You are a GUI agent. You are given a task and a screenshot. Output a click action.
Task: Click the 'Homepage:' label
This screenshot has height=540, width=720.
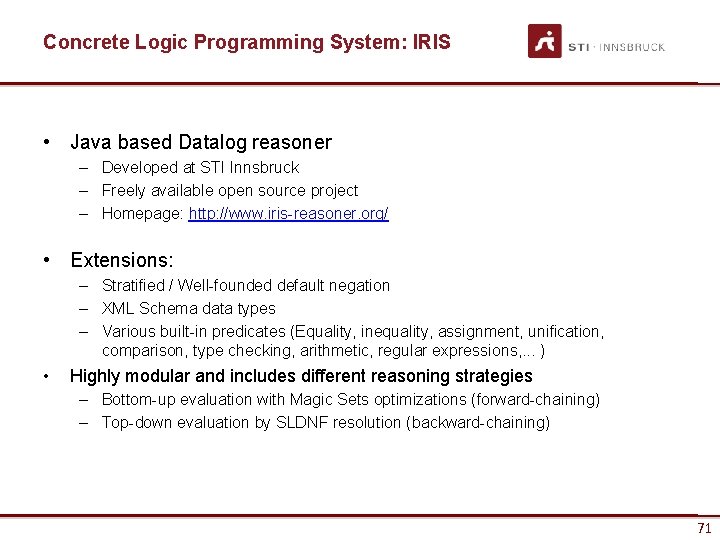pyautogui.click(x=143, y=214)
